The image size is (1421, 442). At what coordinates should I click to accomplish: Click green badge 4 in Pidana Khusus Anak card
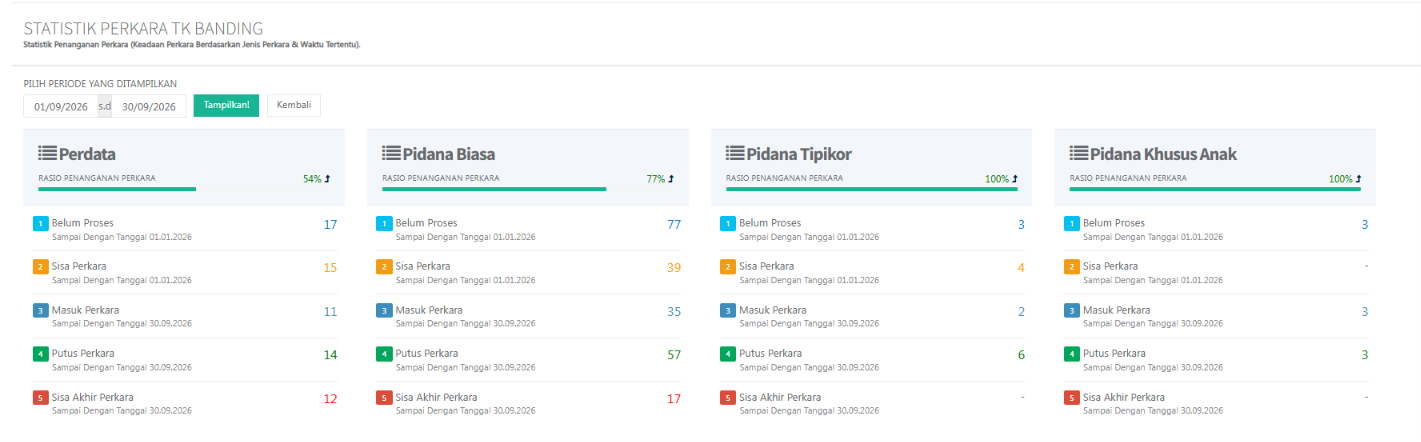tap(1072, 354)
